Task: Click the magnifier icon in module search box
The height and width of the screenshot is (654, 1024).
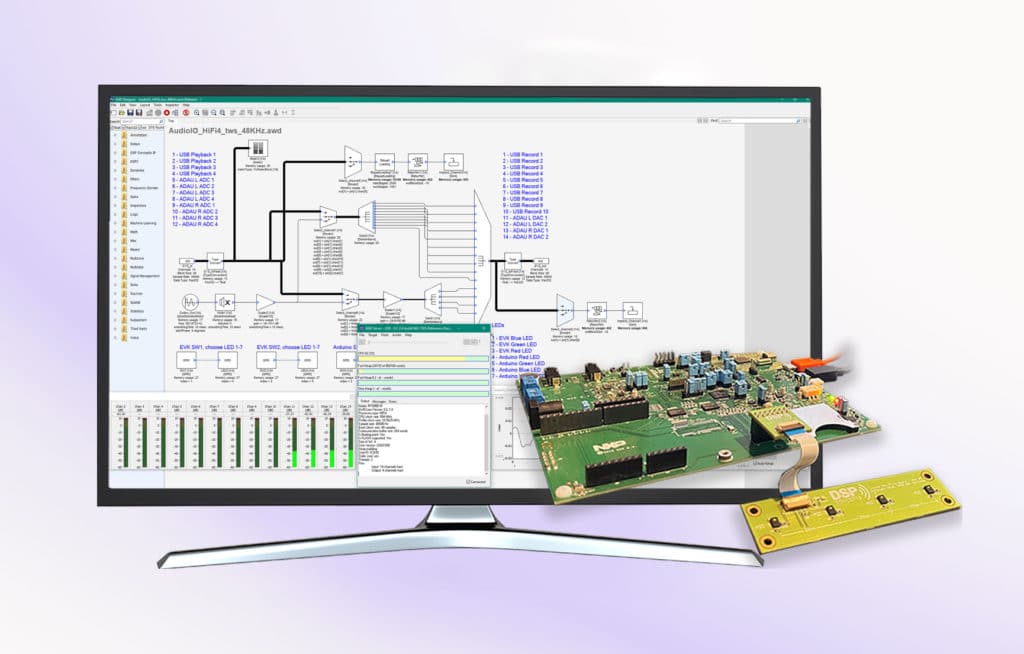Action: 161,122
